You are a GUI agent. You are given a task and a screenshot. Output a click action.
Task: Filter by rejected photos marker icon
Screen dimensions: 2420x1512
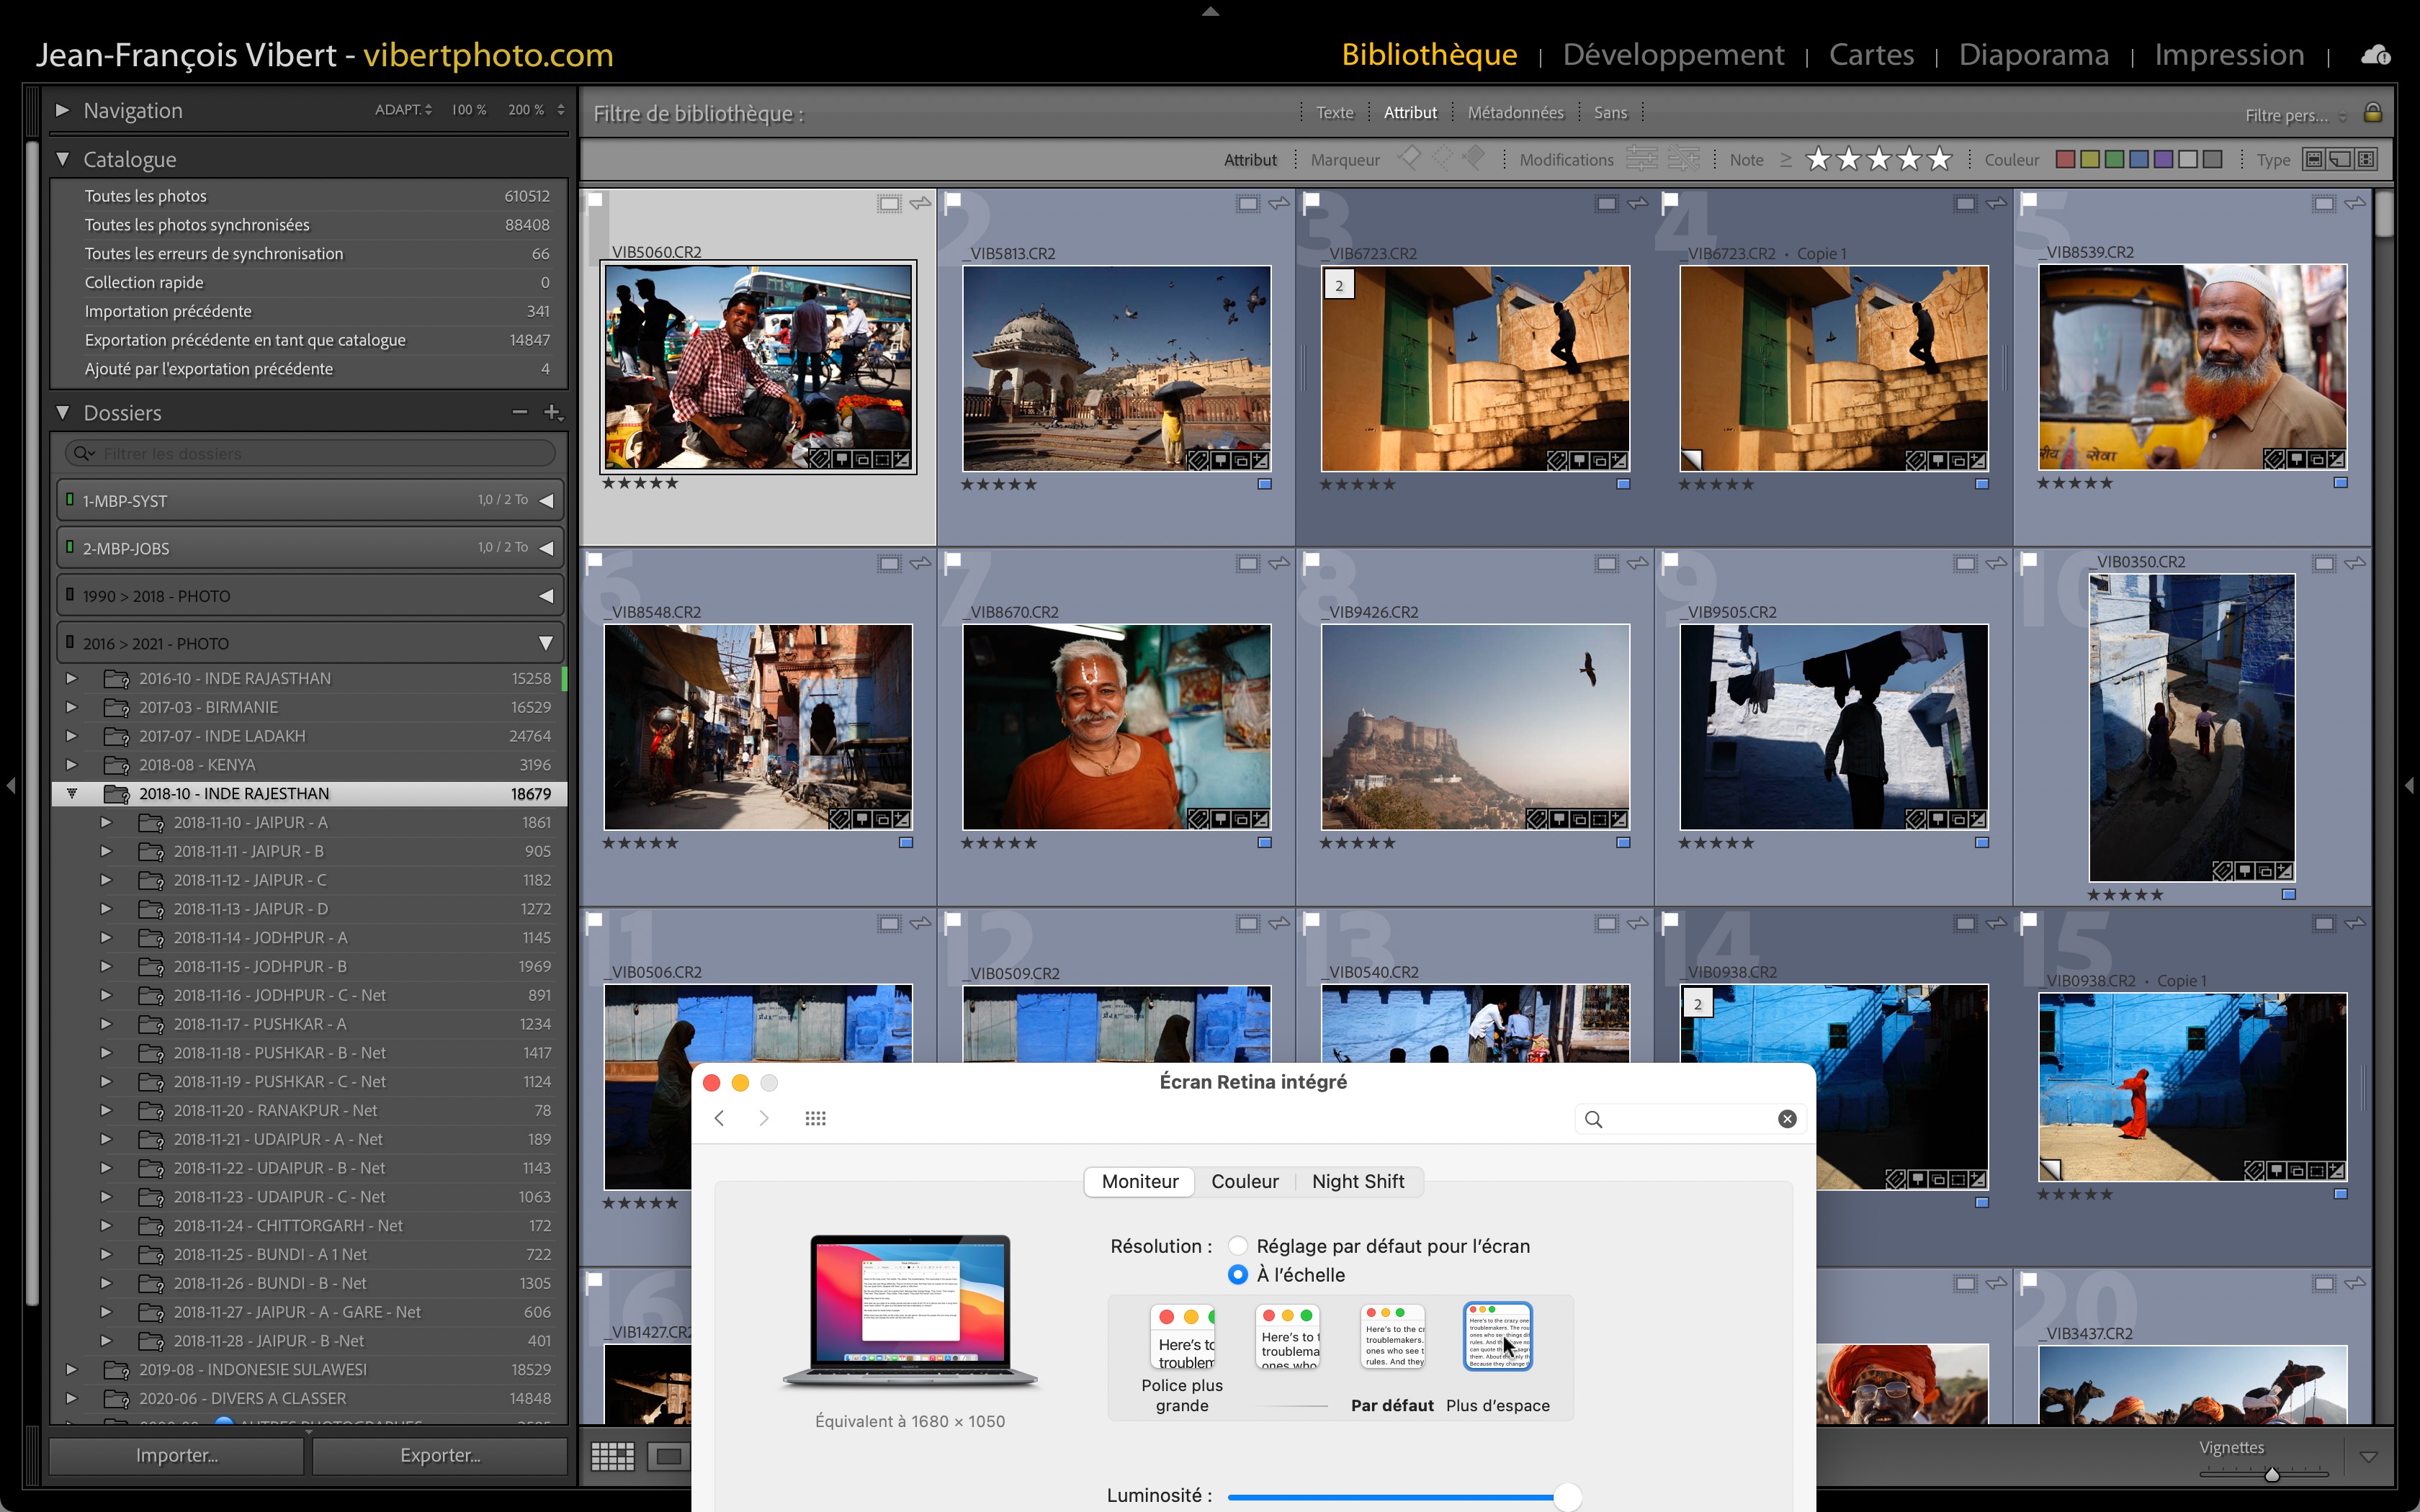pos(1474,158)
